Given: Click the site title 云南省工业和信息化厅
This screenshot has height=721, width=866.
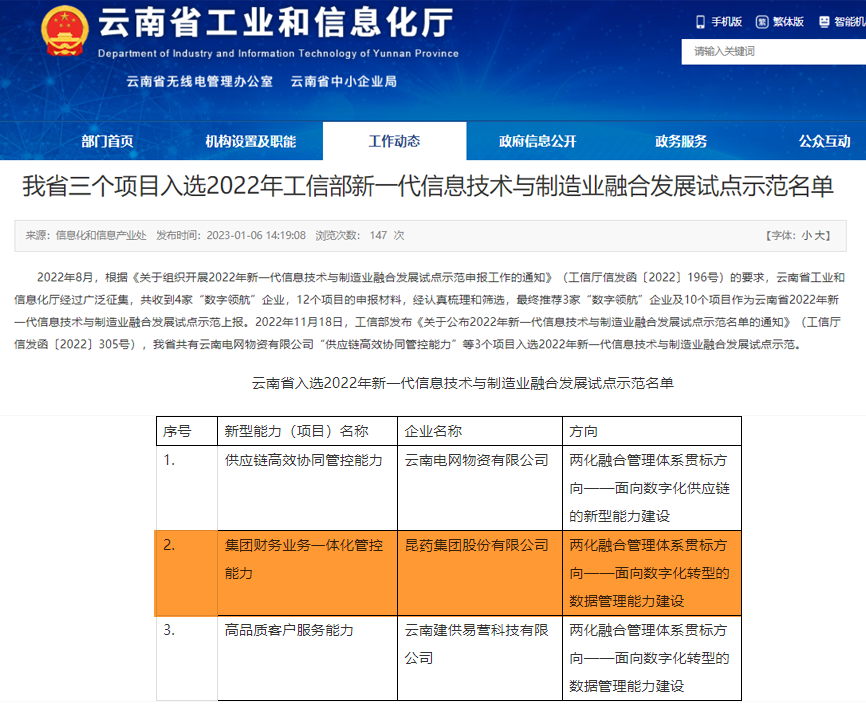Looking at the screenshot, I should [276, 23].
